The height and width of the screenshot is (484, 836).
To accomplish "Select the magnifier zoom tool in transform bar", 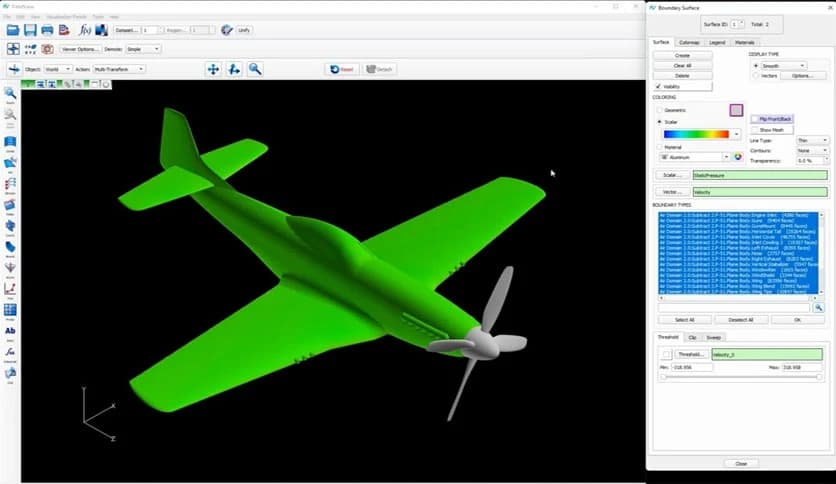I will (255, 69).
